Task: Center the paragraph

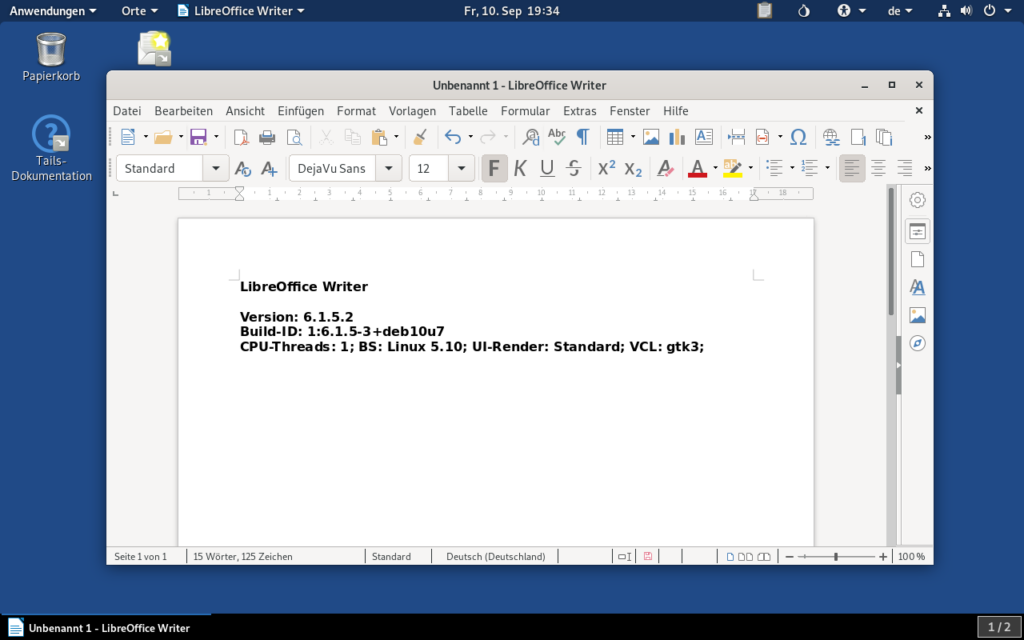Action: [878, 168]
